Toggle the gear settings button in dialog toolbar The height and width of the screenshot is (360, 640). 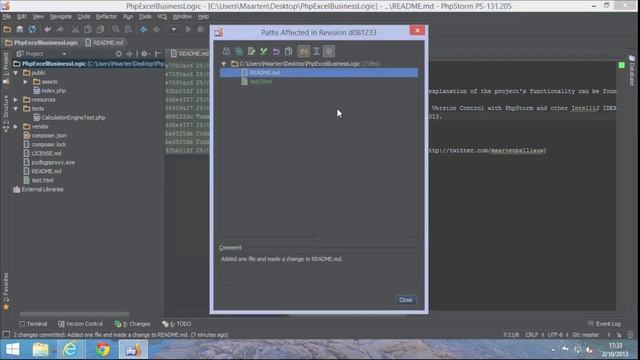coord(329,51)
